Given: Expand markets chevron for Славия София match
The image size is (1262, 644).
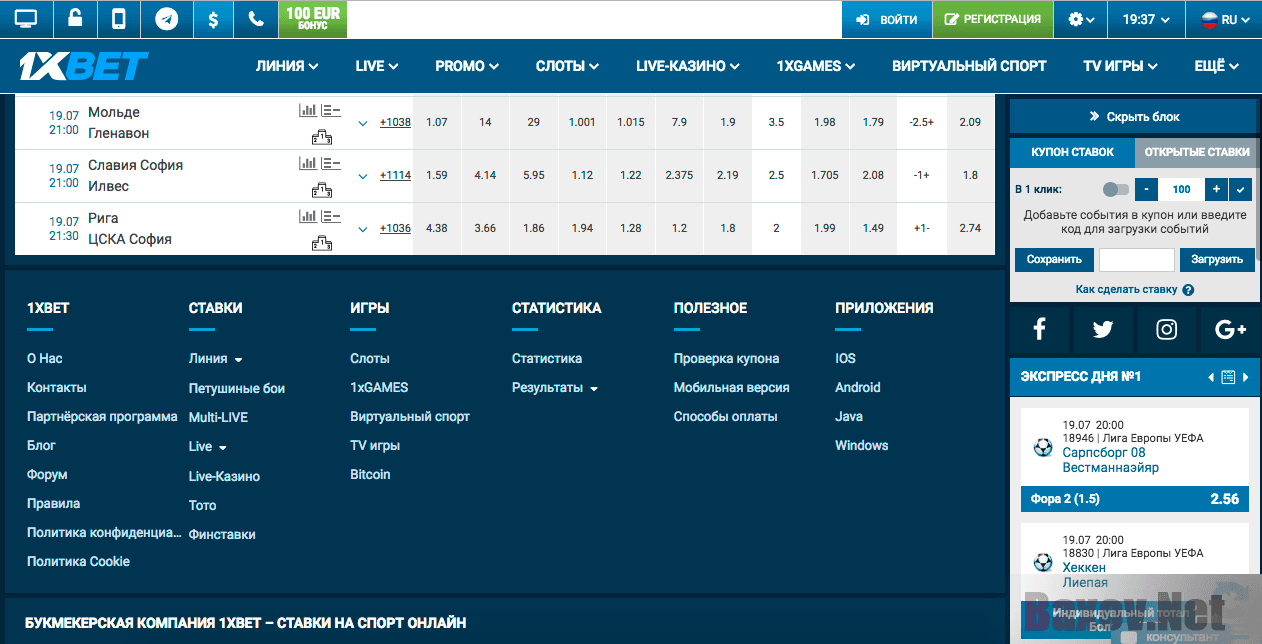Looking at the screenshot, I should tap(363, 176).
